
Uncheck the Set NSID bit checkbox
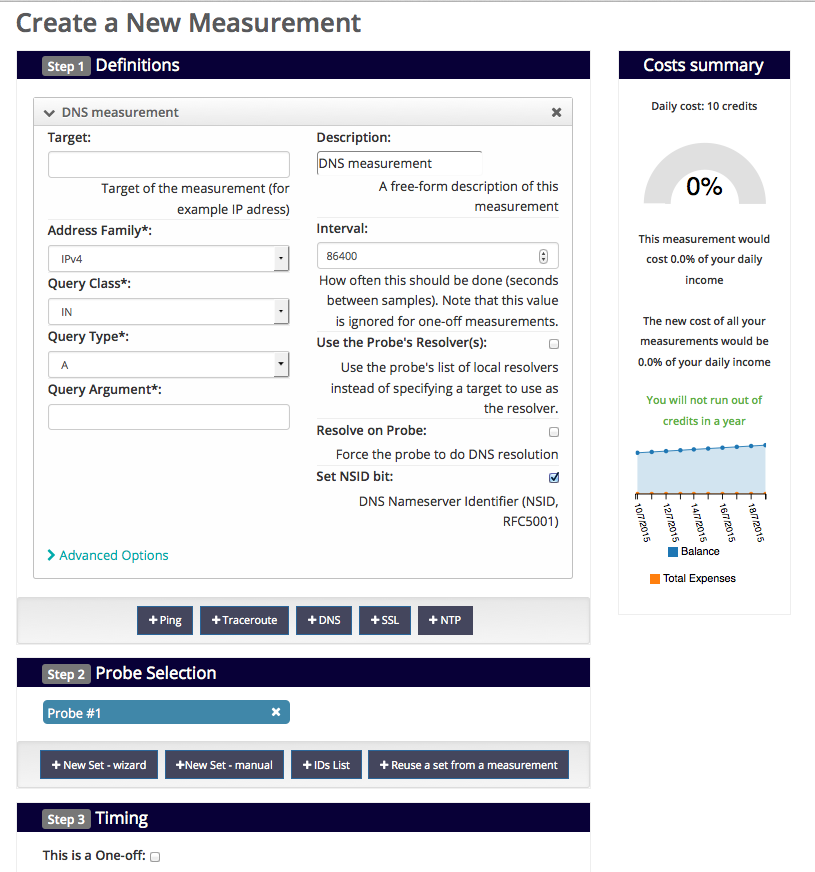pos(554,477)
